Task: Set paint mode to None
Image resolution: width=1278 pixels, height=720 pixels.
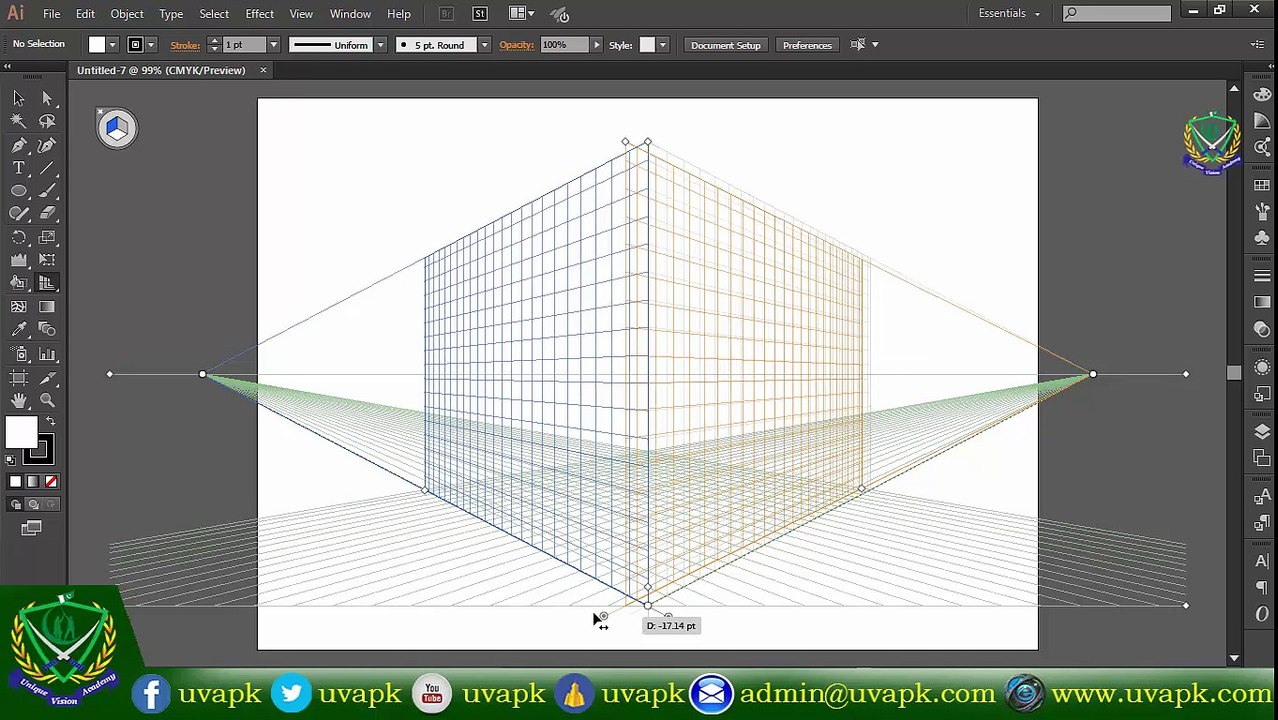Action: coord(51,482)
